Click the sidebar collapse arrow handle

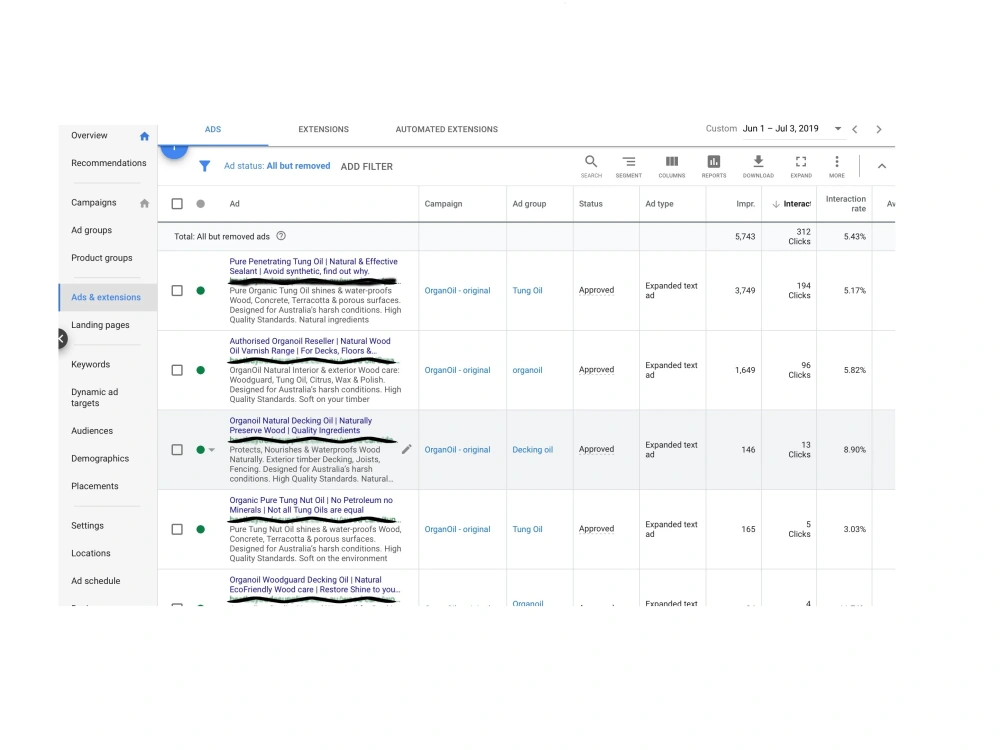tap(62, 339)
